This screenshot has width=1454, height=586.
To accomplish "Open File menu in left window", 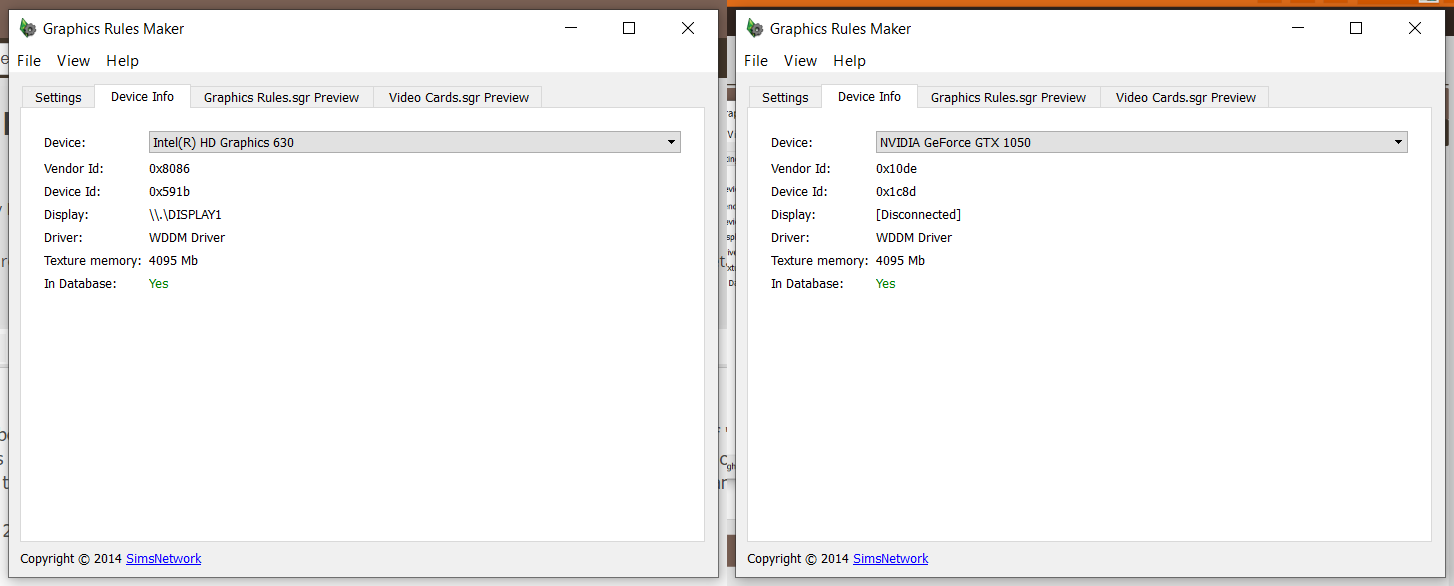I will click(29, 61).
